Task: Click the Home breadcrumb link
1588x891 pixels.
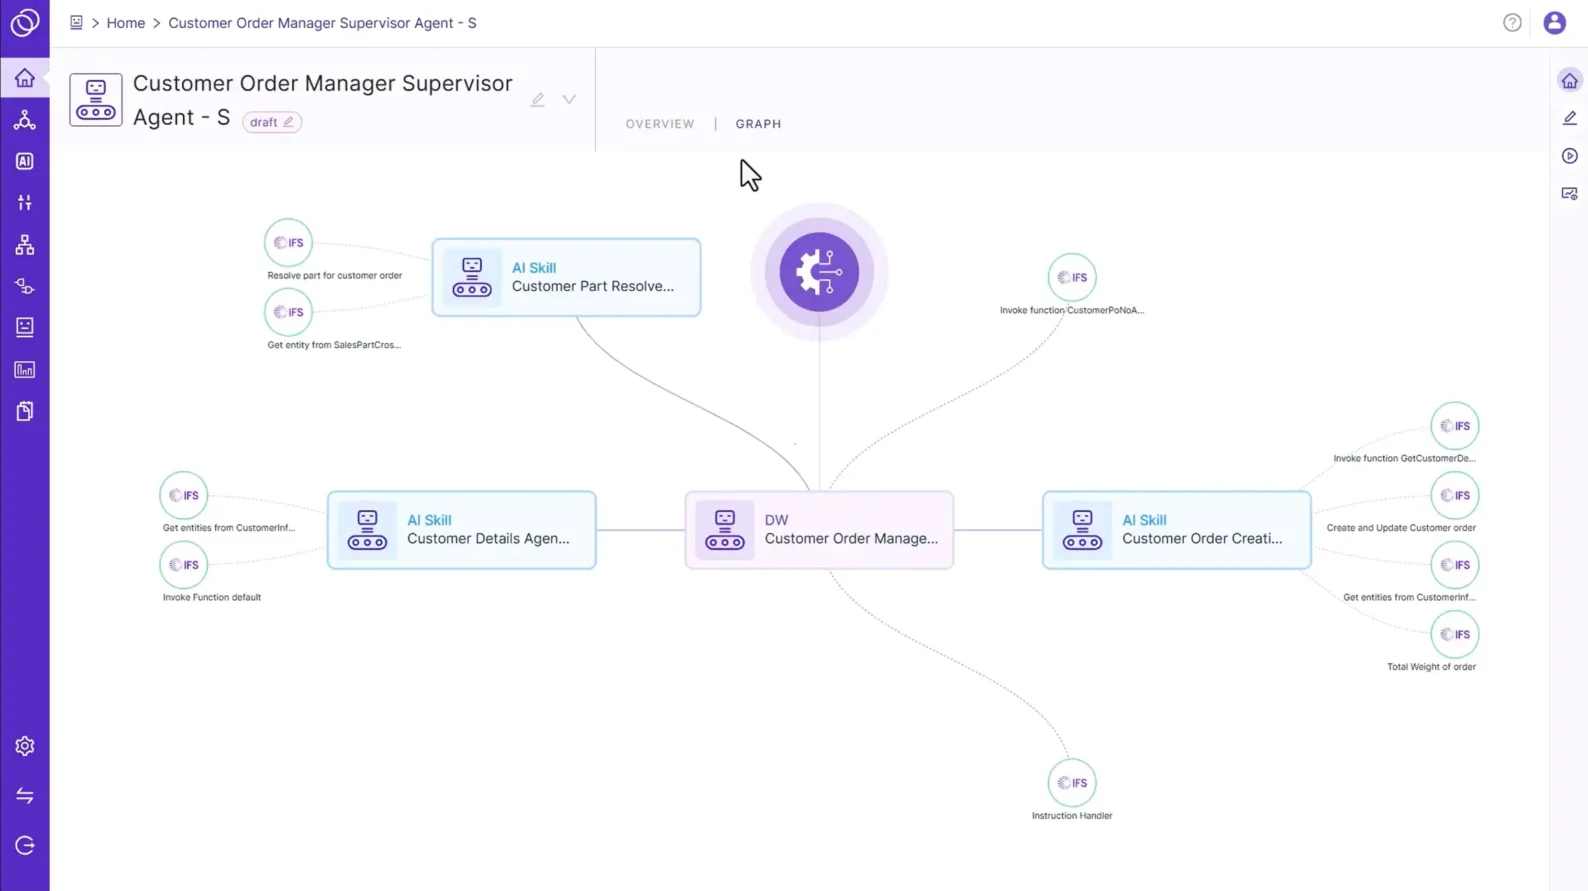Action: coord(126,23)
